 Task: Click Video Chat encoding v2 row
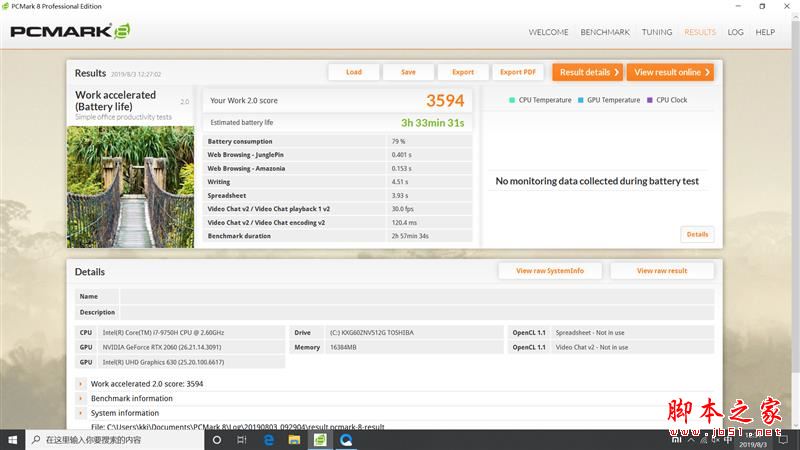click(337, 222)
